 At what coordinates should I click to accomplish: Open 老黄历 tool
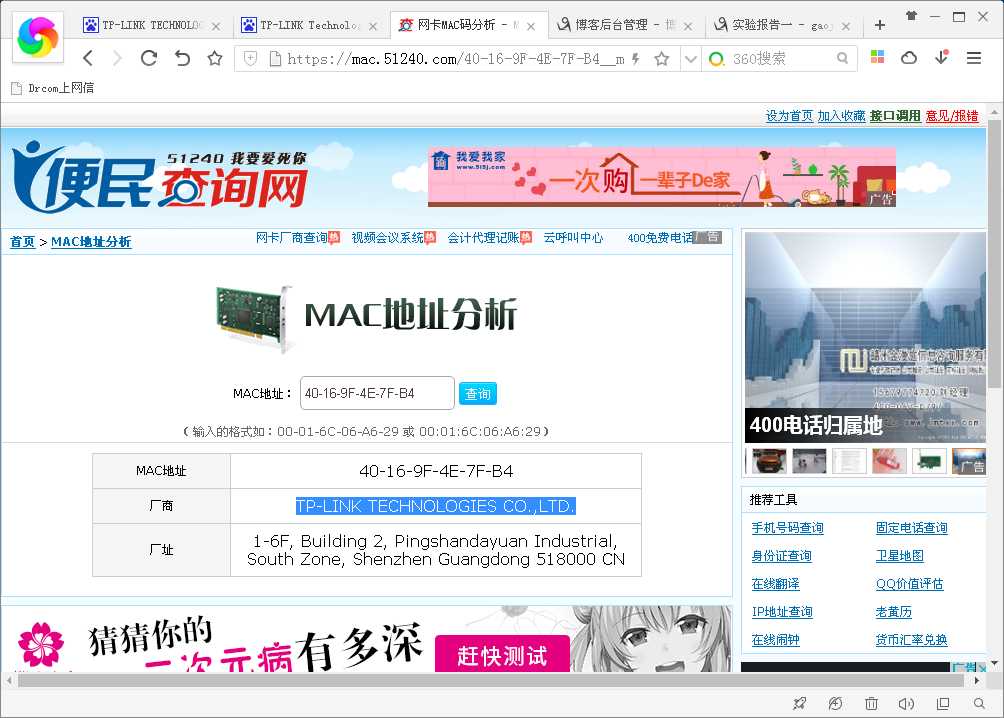coord(894,612)
